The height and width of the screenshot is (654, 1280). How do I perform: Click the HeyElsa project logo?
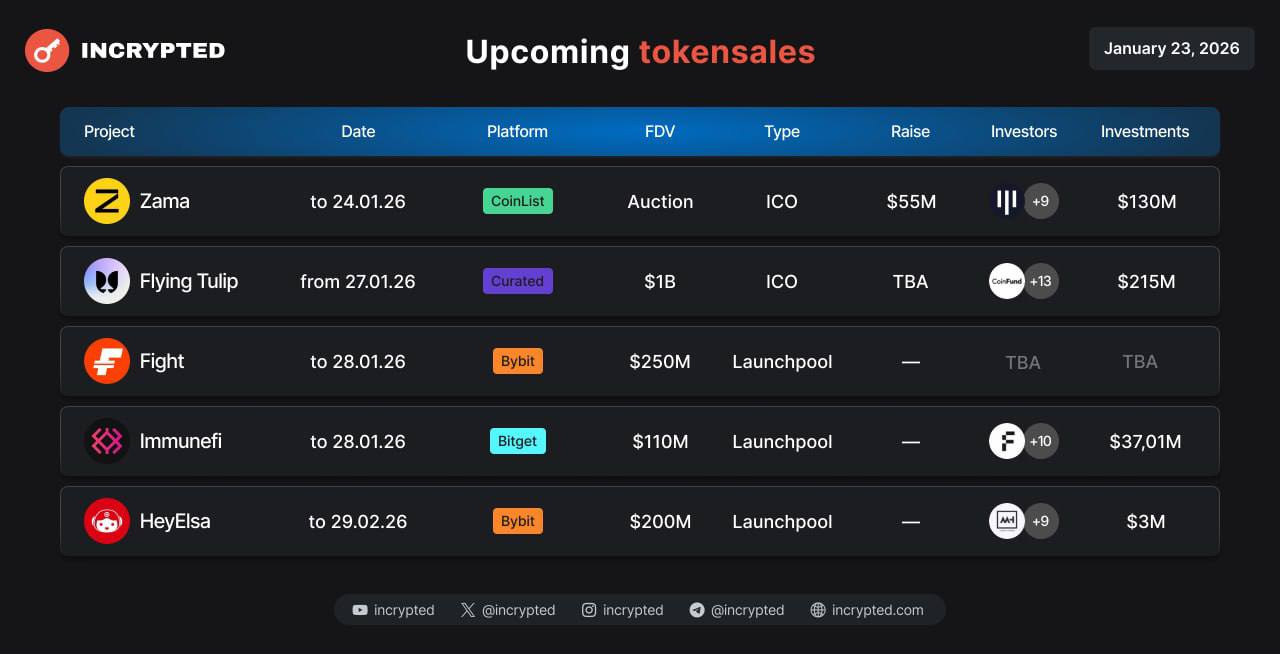point(107,521)
